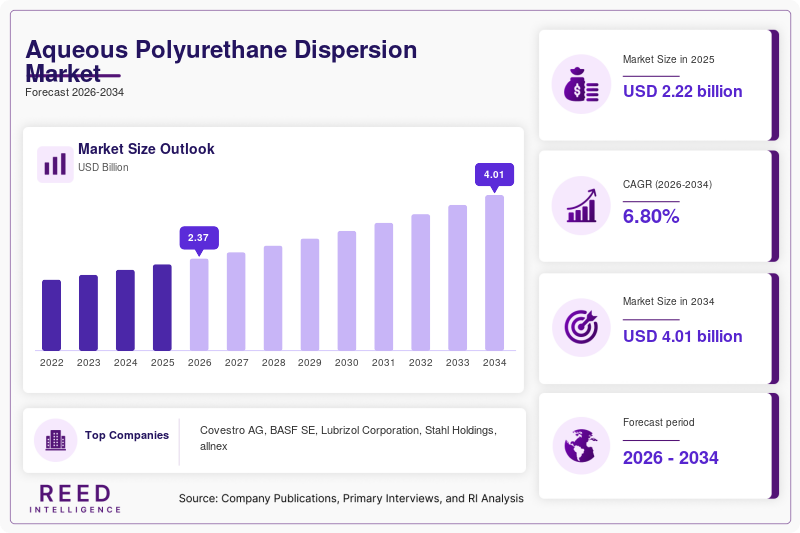Click the 'USD 2.22 billion' value

pyautogui.click(x=683, y=92)
